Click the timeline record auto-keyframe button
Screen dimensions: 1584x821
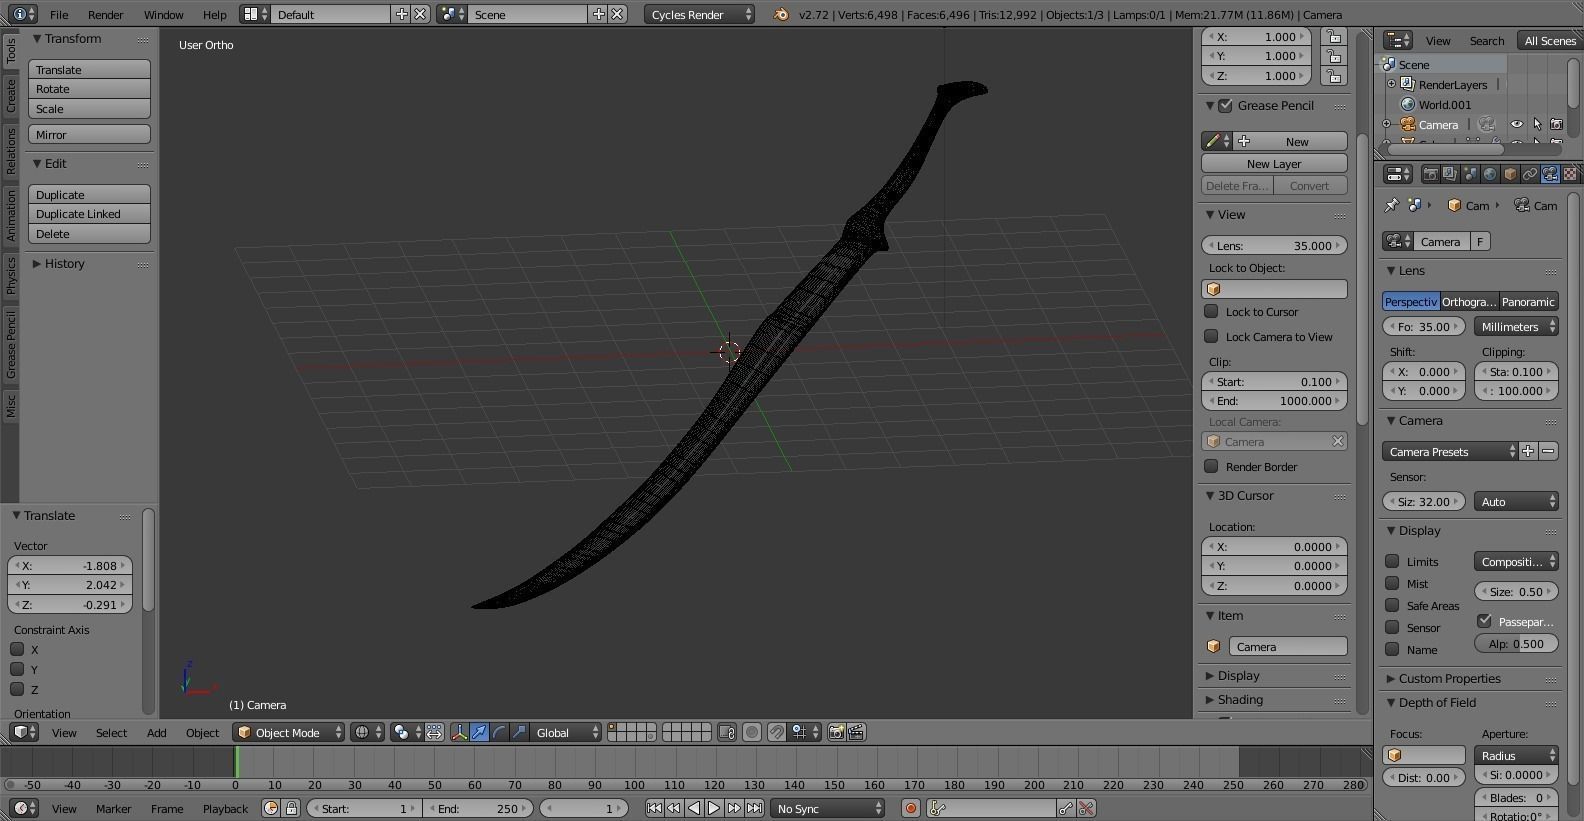coord(910,808)
